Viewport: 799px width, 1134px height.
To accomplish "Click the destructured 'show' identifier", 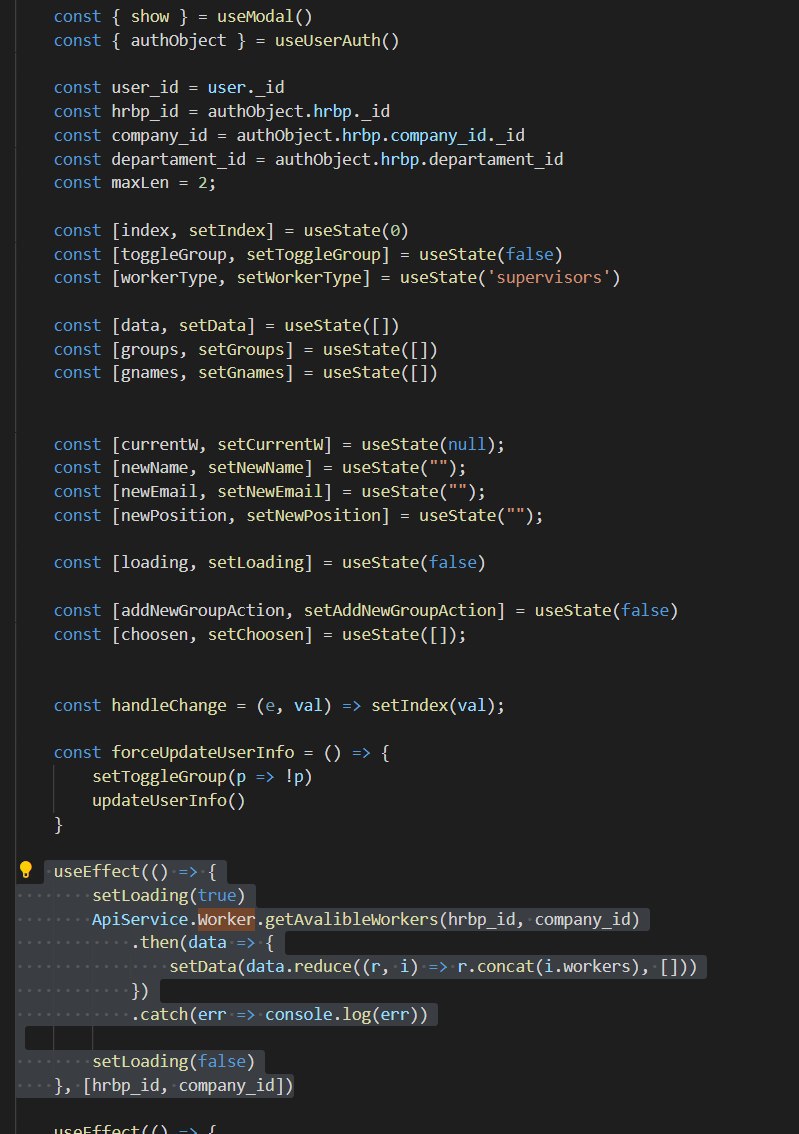I will (150, 16).
